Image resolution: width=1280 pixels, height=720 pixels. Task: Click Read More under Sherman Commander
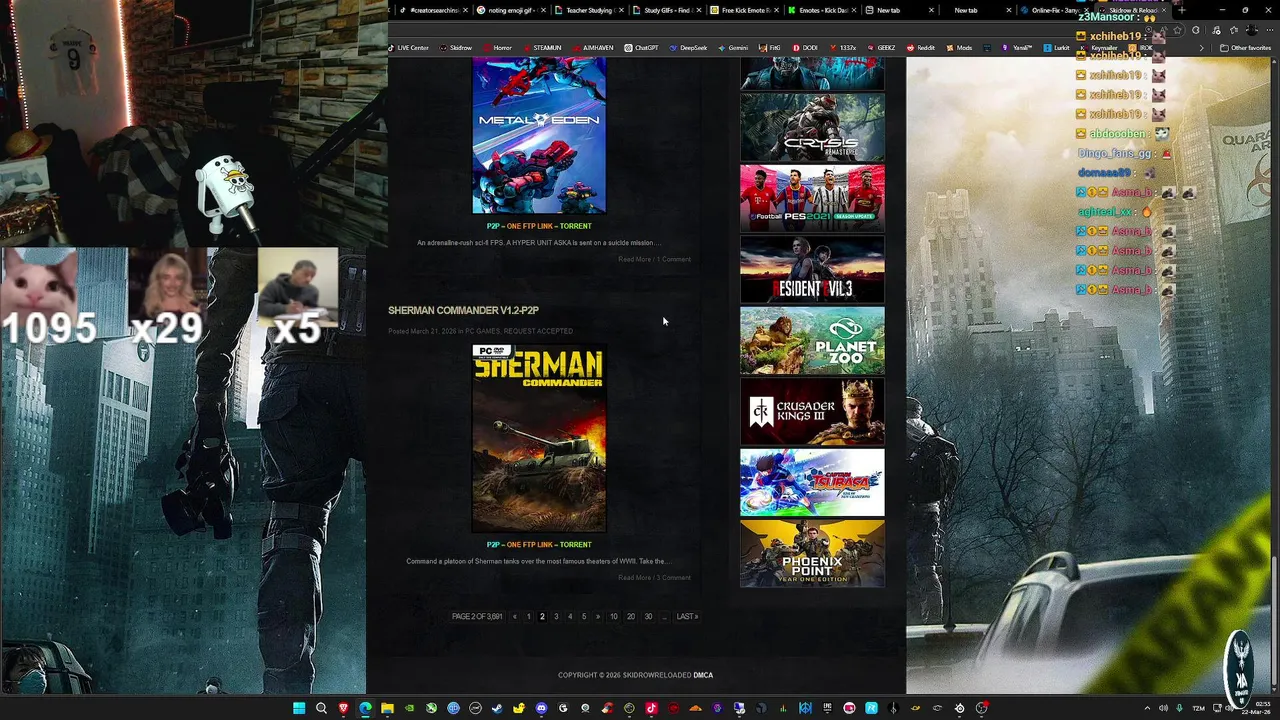pyautogui.click(x=634, y=577)
